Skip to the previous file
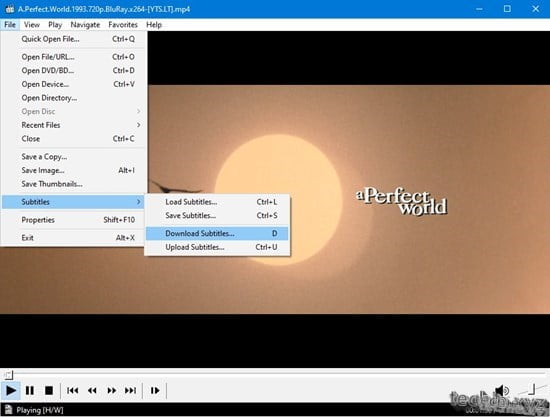This screenshot has height=417, width=550. point(73,390)
